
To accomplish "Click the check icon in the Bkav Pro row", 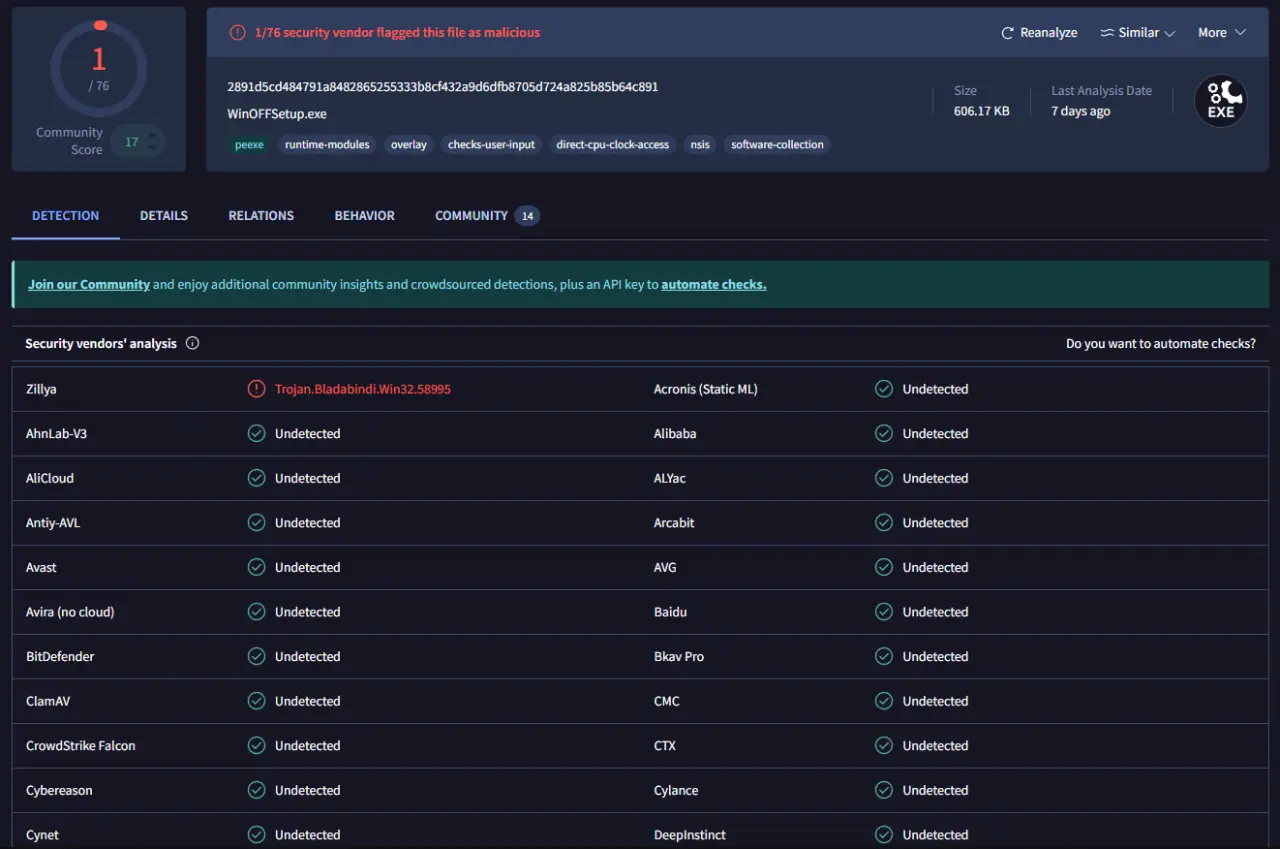I will [884, 656].
